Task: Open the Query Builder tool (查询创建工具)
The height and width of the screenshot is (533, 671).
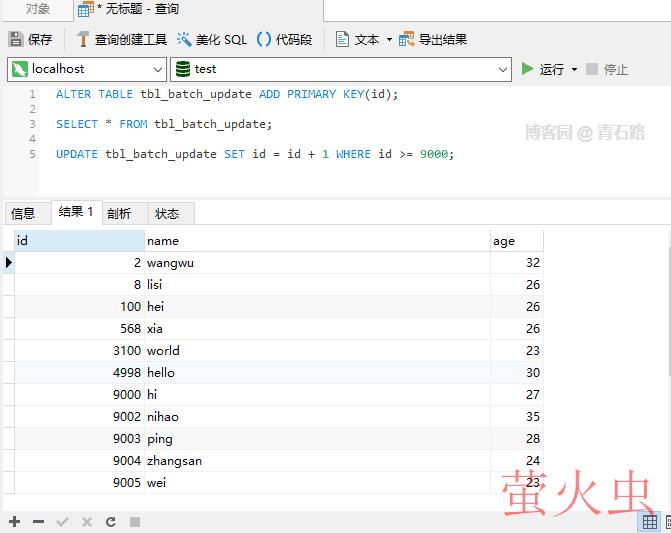Action: [x=121, y=40]
